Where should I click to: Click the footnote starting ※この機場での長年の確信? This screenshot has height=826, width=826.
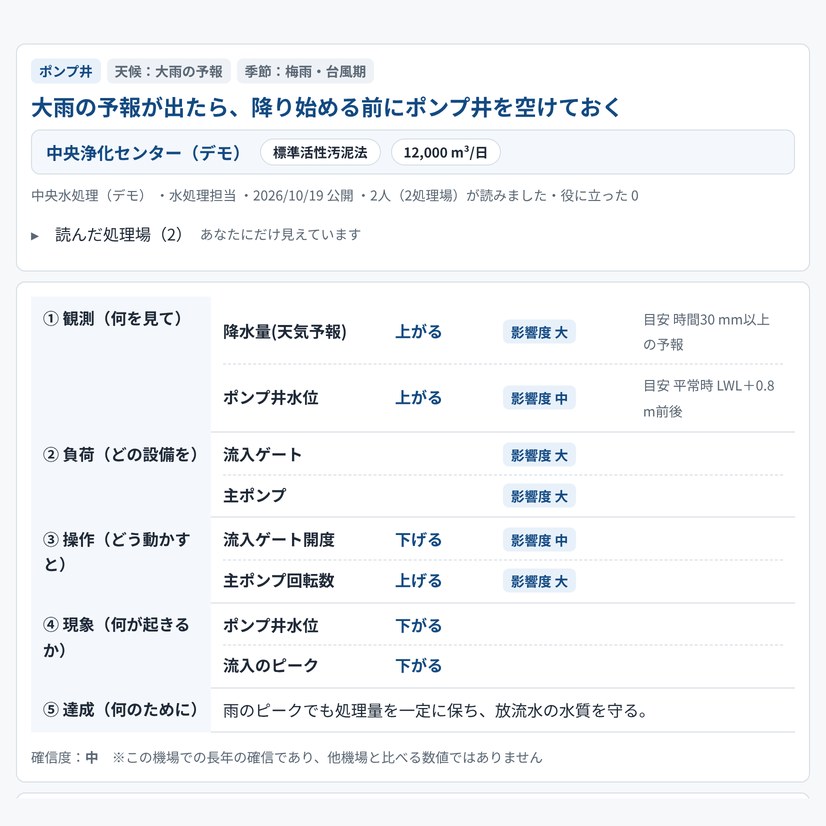(x=327, y=758)
